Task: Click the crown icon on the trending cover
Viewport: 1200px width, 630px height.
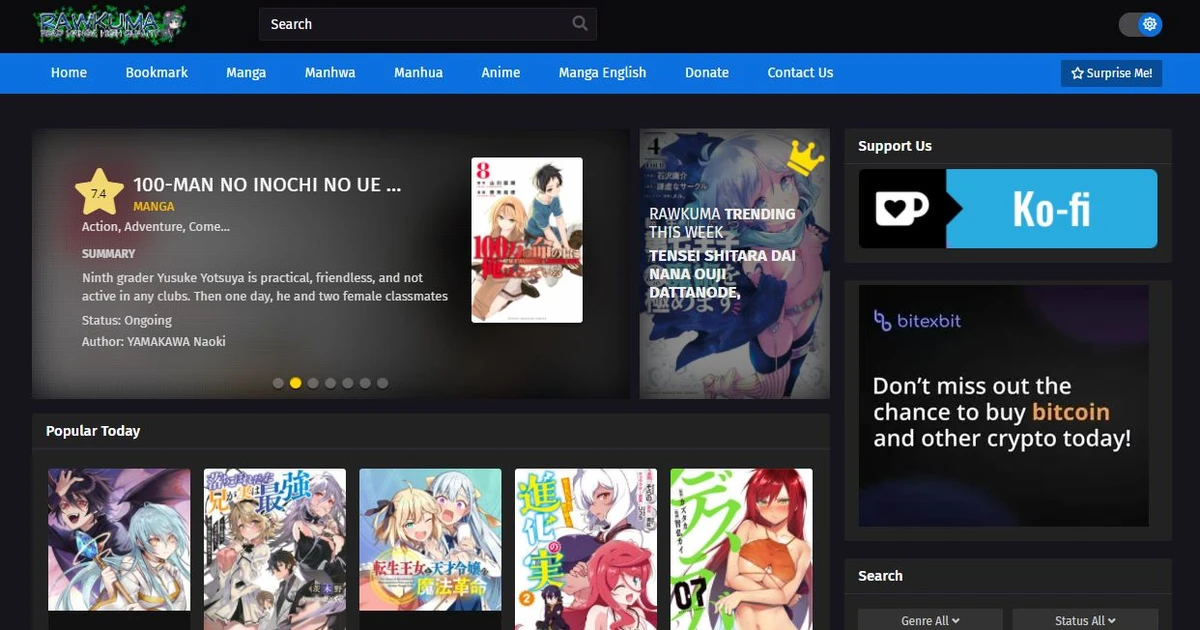Action: [x=806, y=156]
